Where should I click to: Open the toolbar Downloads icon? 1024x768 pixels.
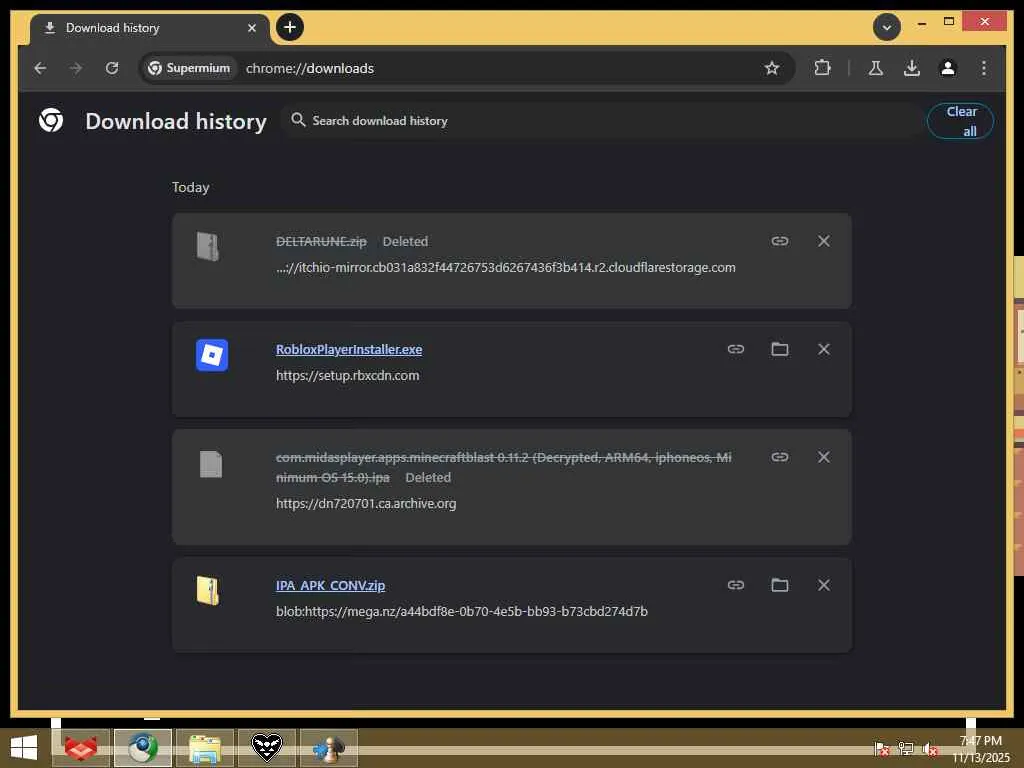pos(912,68)
